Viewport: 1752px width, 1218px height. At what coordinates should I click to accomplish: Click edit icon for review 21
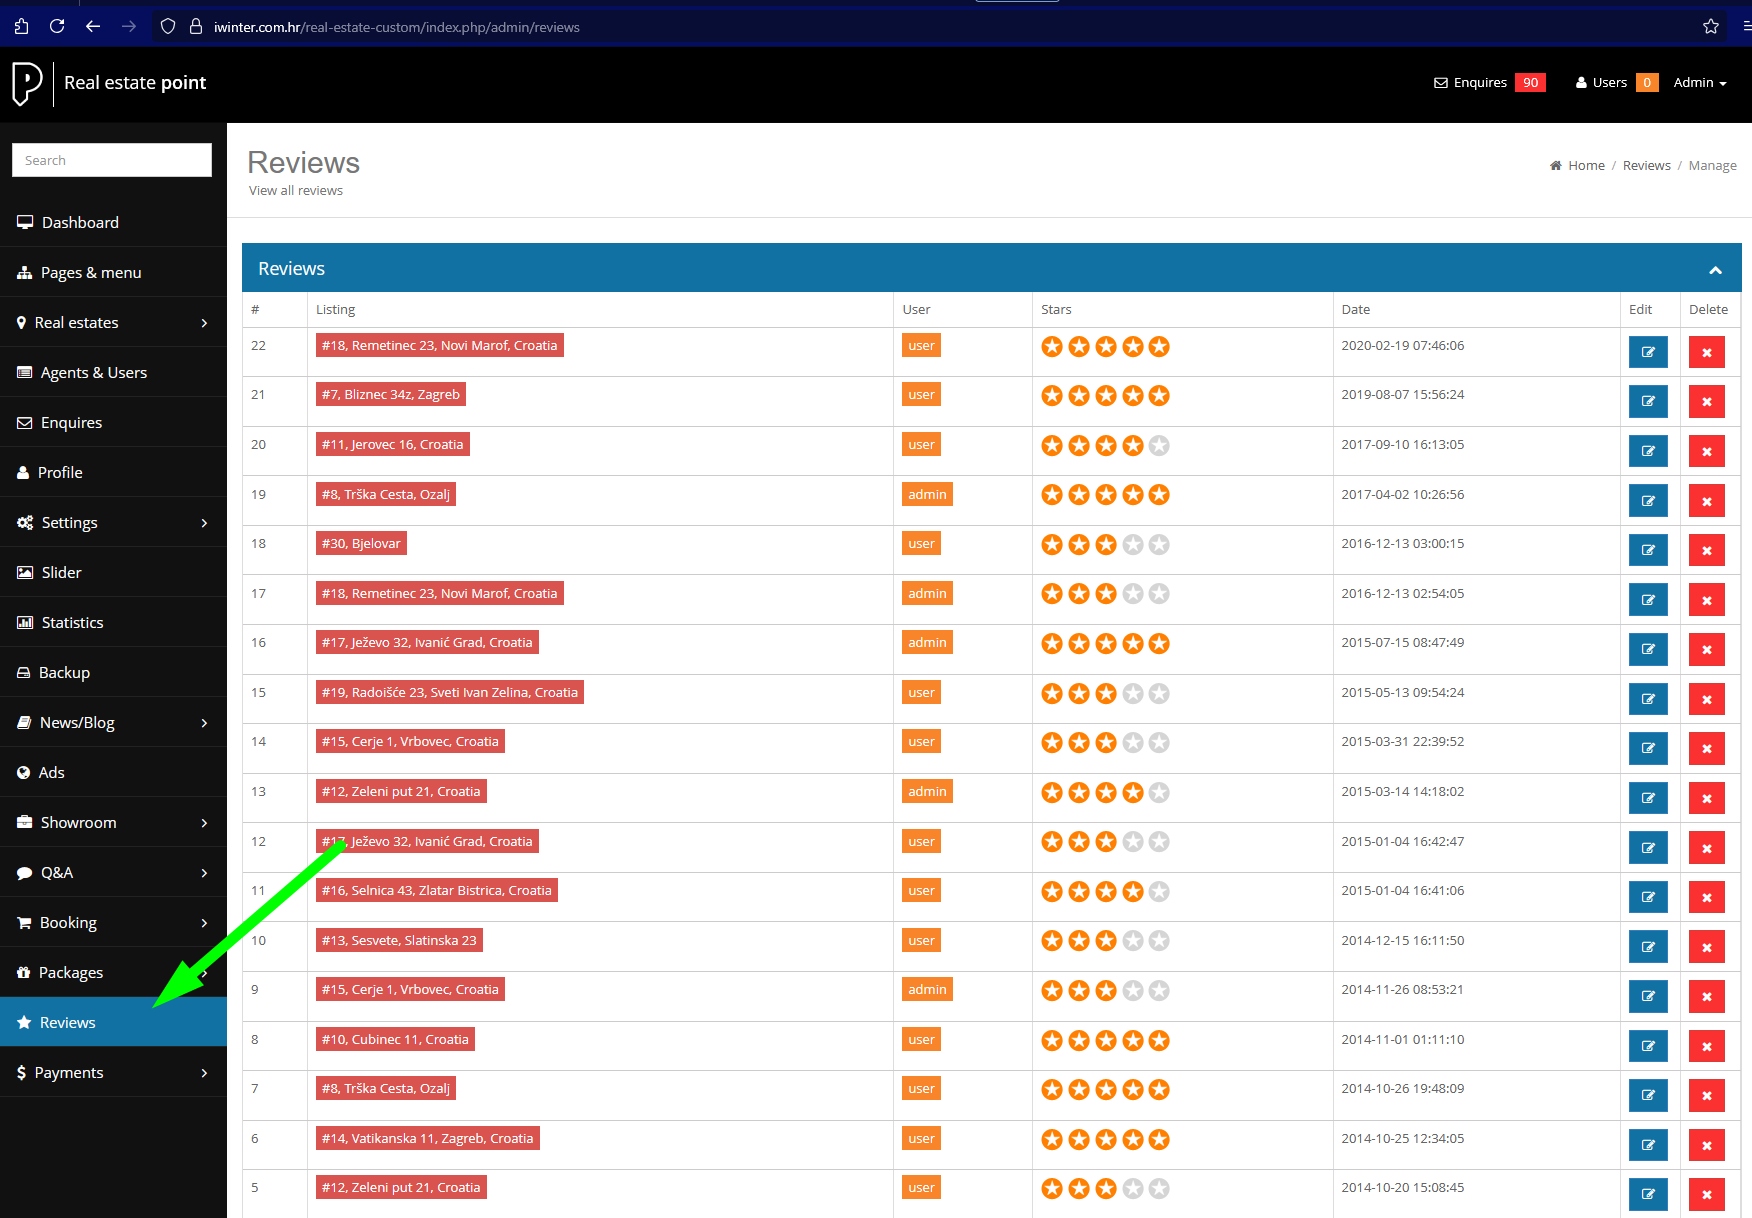click(x=1648, y=401)
